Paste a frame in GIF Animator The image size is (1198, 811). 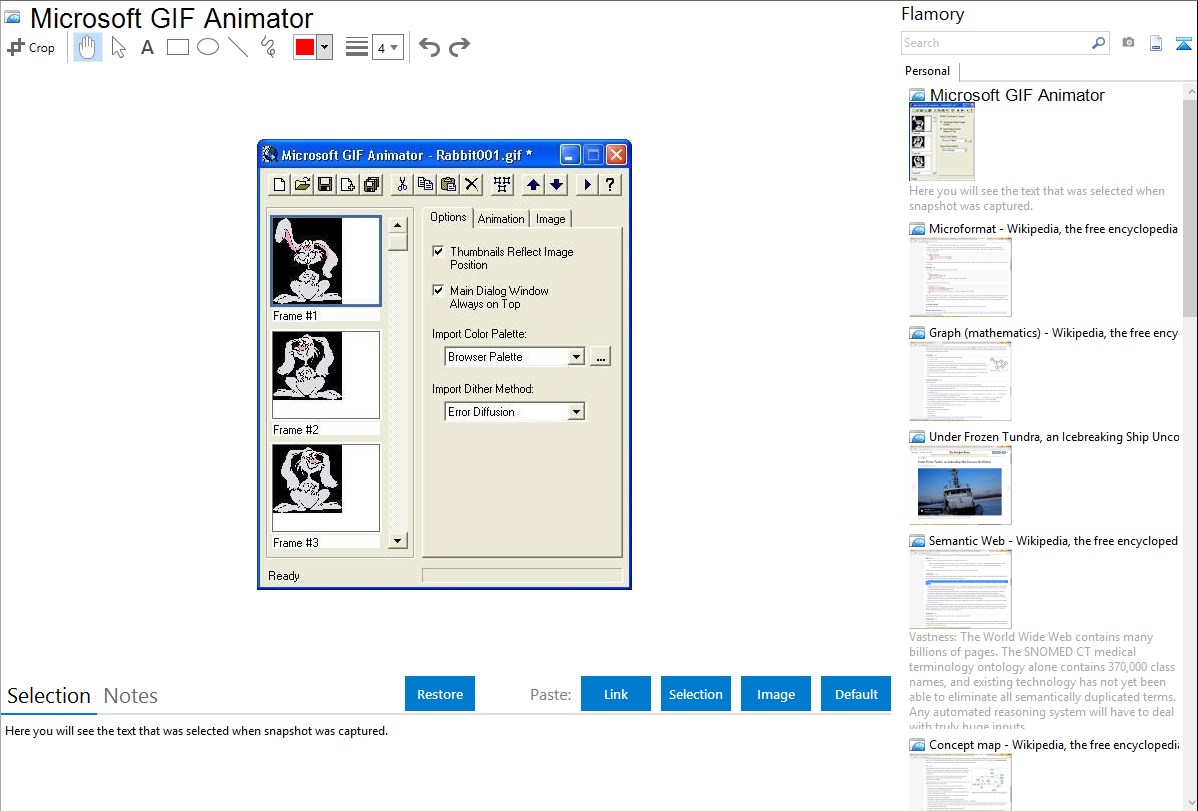tap(448, 184)
